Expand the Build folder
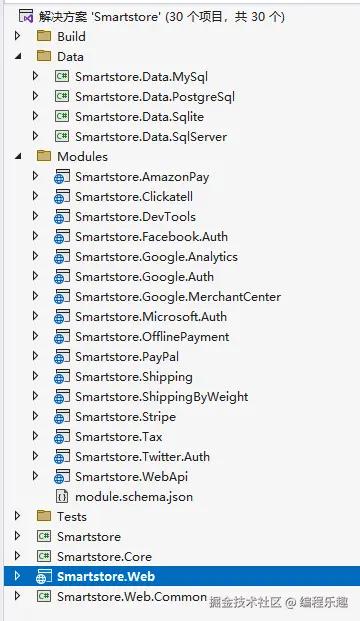Viewport: 360px width, 621px height. tap(17, 36)
